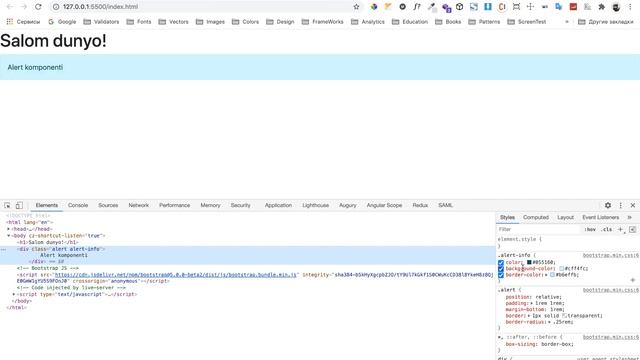Bookmark this page with the star icon

(356, 7)
